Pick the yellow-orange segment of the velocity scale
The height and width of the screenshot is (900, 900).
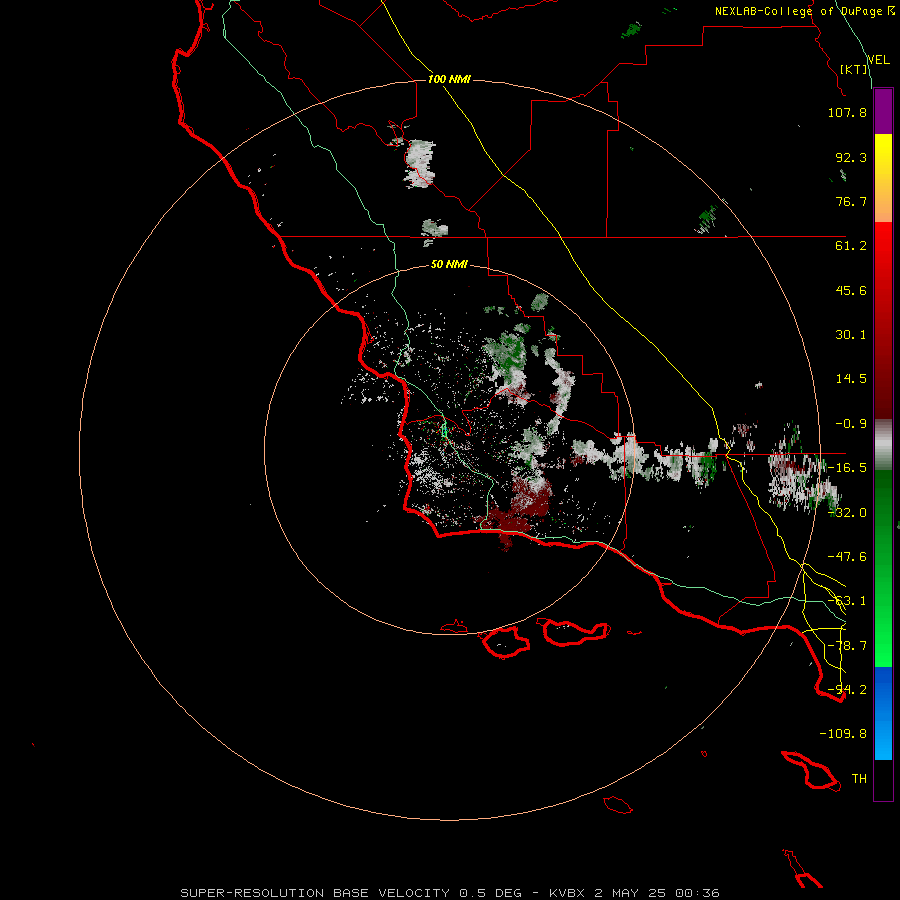pyautogui.click(x=883, y=178)
